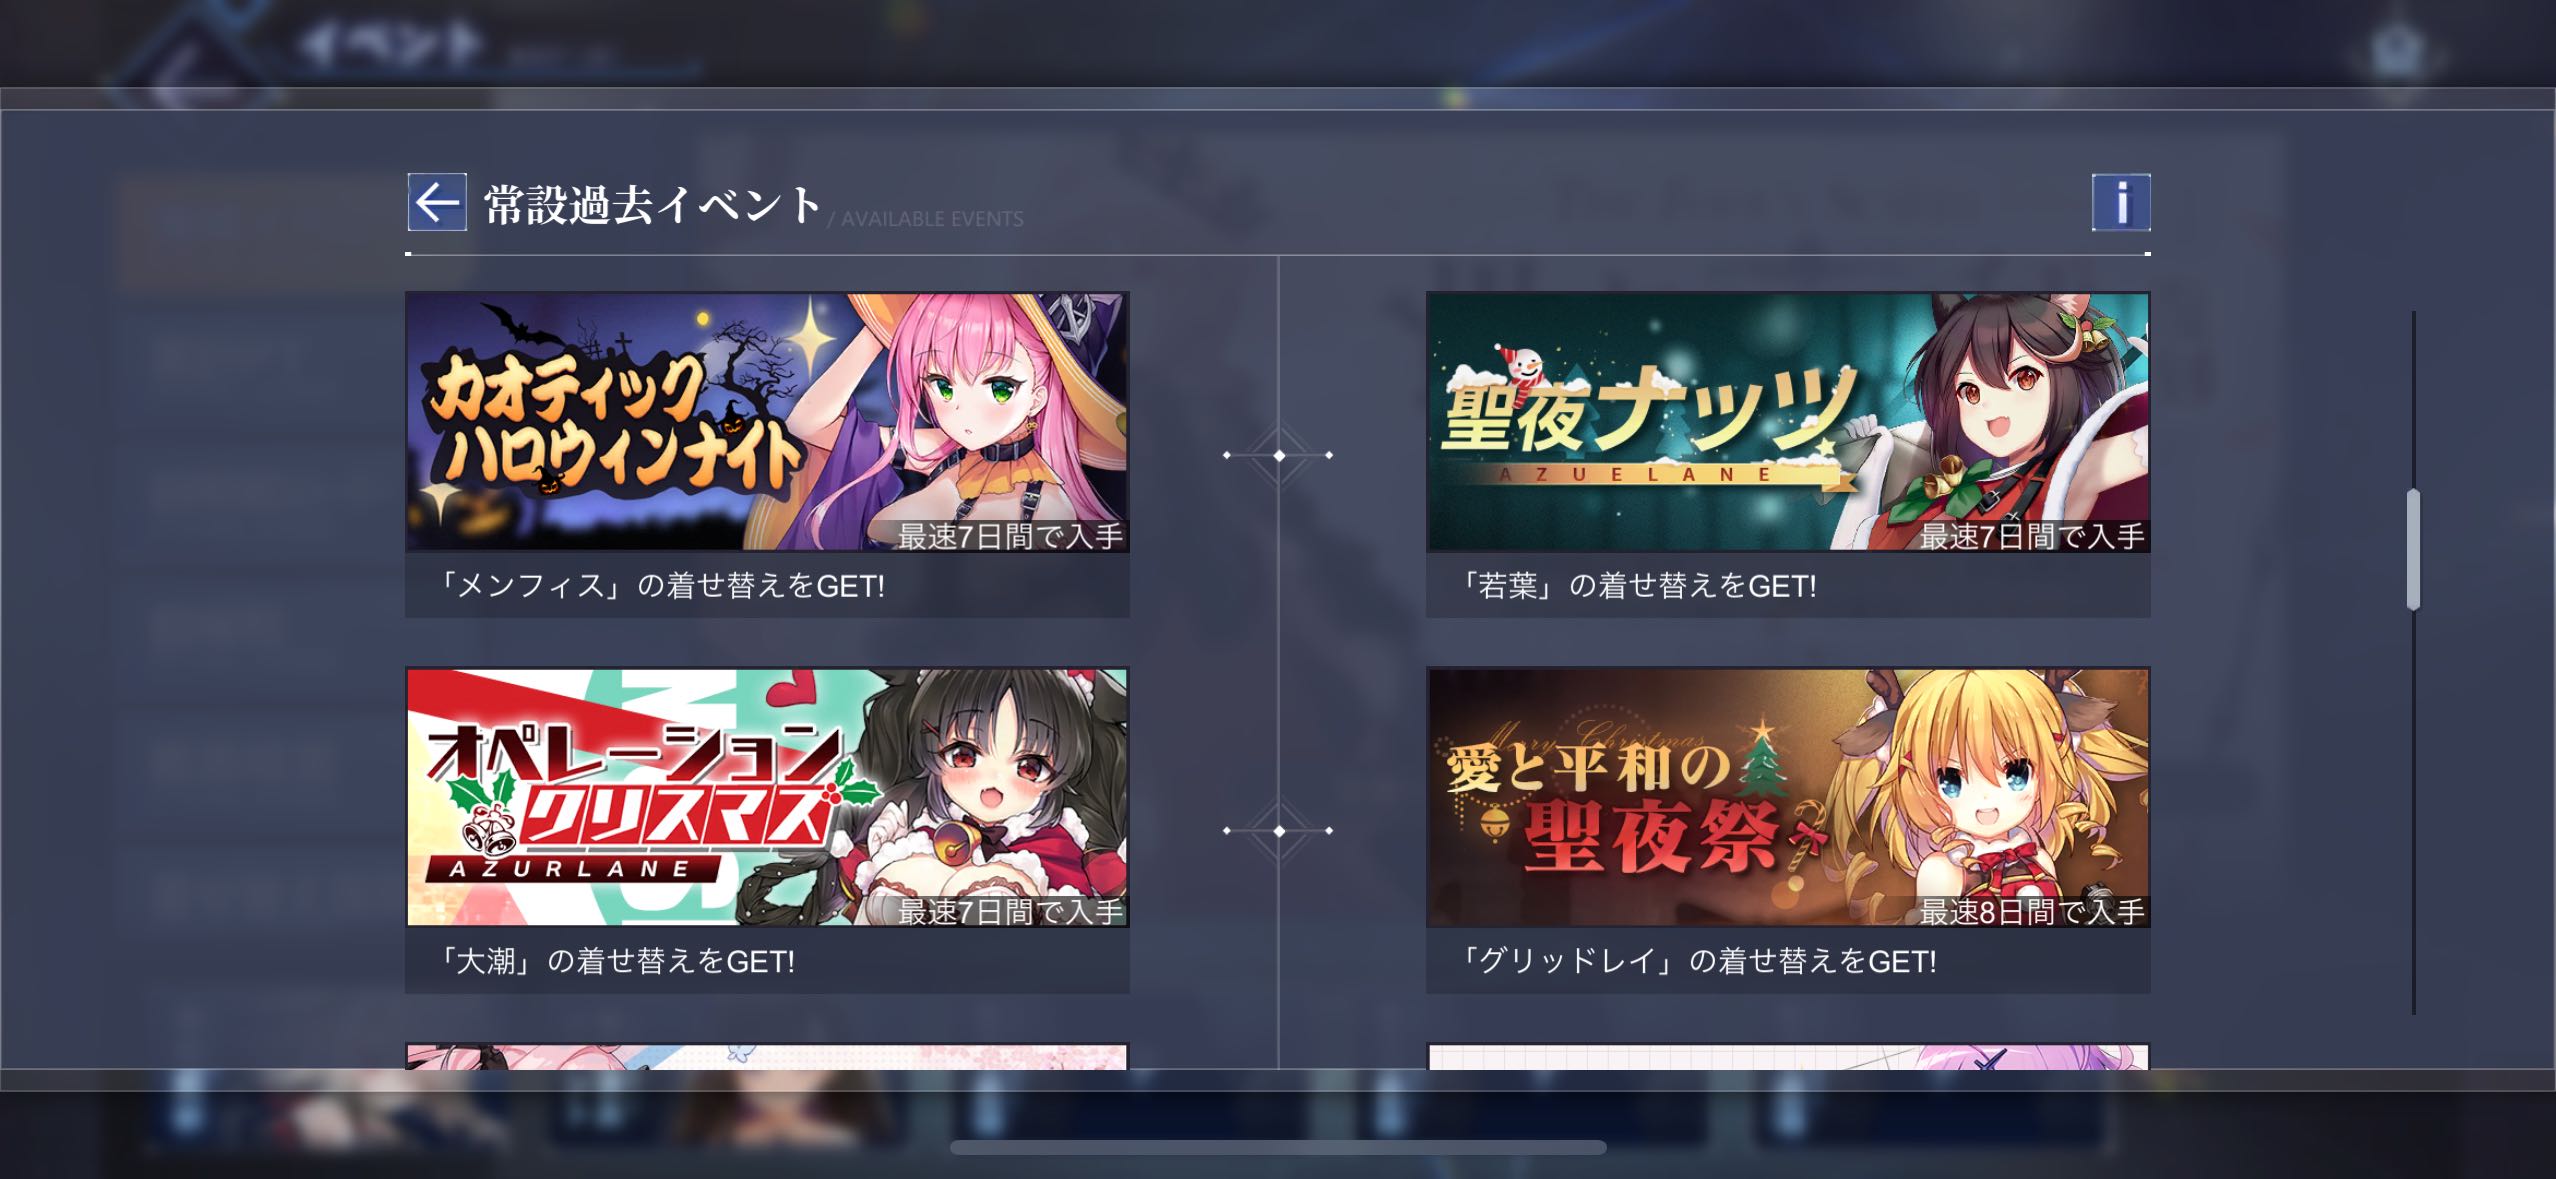This screenshot has height=1179, width=2556.
Task: Open the オペレーションクリスマス event banner
Action: [767, 797]
